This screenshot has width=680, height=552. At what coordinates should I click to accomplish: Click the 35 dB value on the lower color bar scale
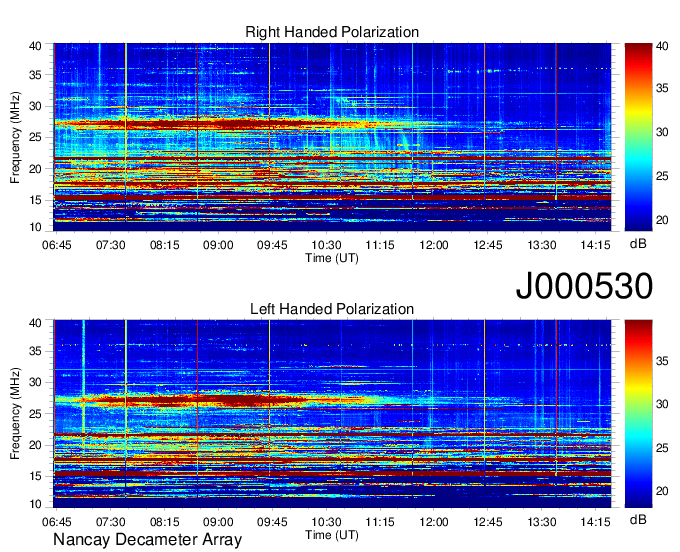(662, 361)
